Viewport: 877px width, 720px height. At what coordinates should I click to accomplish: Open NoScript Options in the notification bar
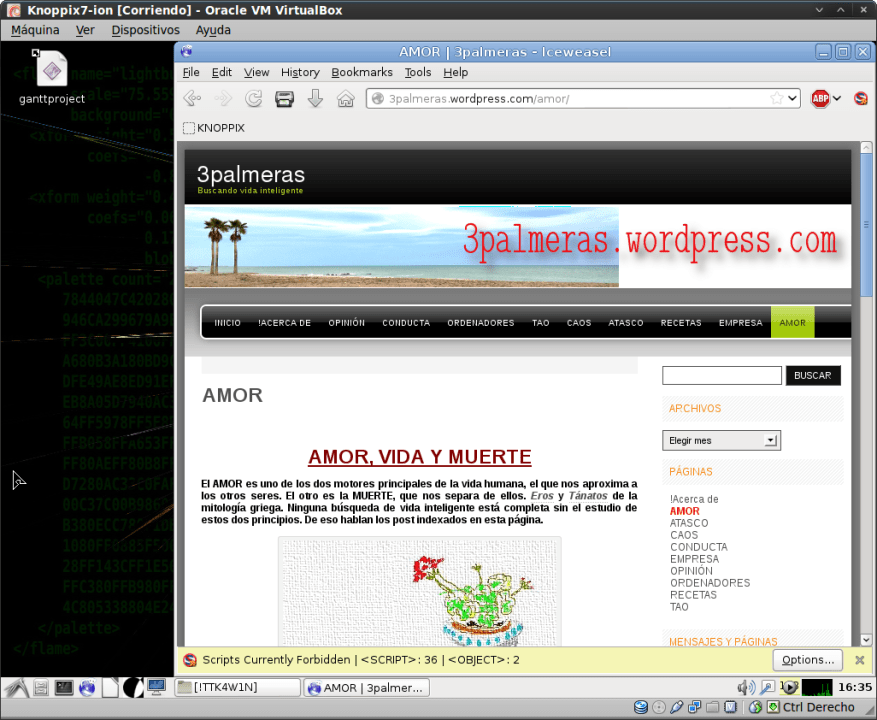(807, 660)
